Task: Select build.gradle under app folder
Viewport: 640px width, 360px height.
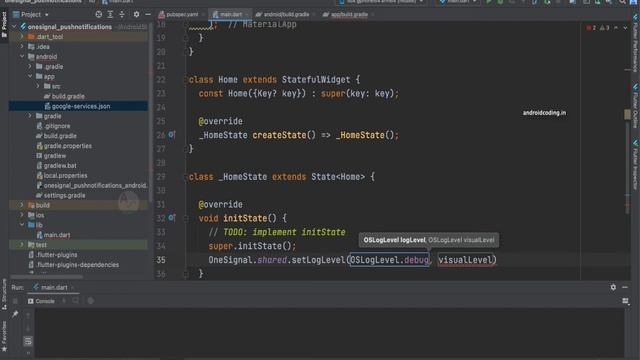Action: tap(64, 96)
